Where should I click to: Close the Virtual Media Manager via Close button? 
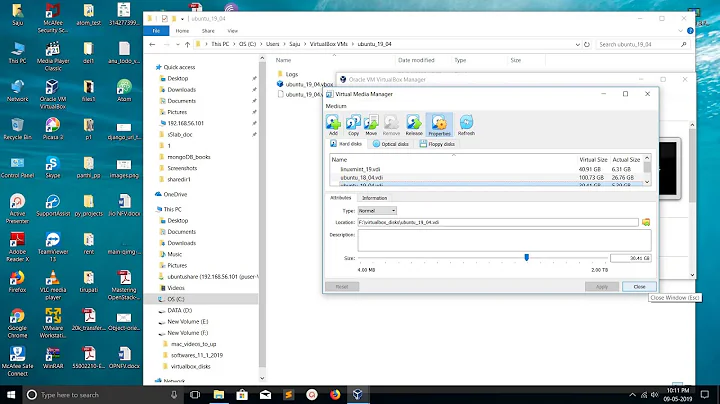tap(639, 286)
